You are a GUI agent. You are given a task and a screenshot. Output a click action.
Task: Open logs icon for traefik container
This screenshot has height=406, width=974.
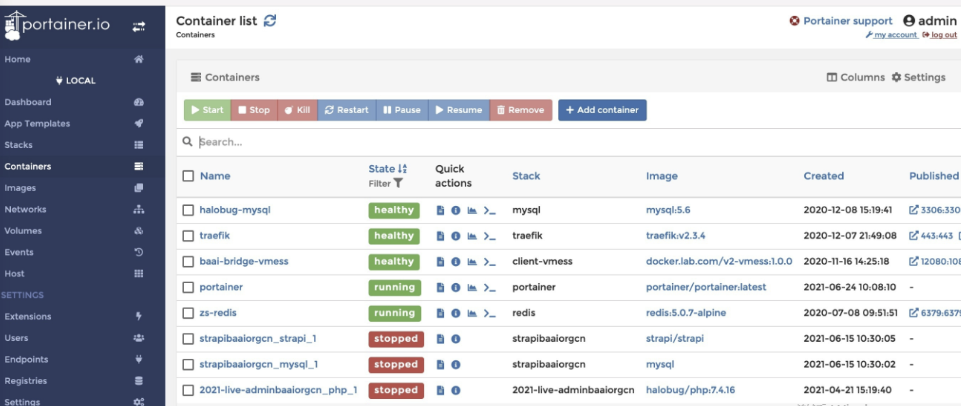tap(440, 236)
